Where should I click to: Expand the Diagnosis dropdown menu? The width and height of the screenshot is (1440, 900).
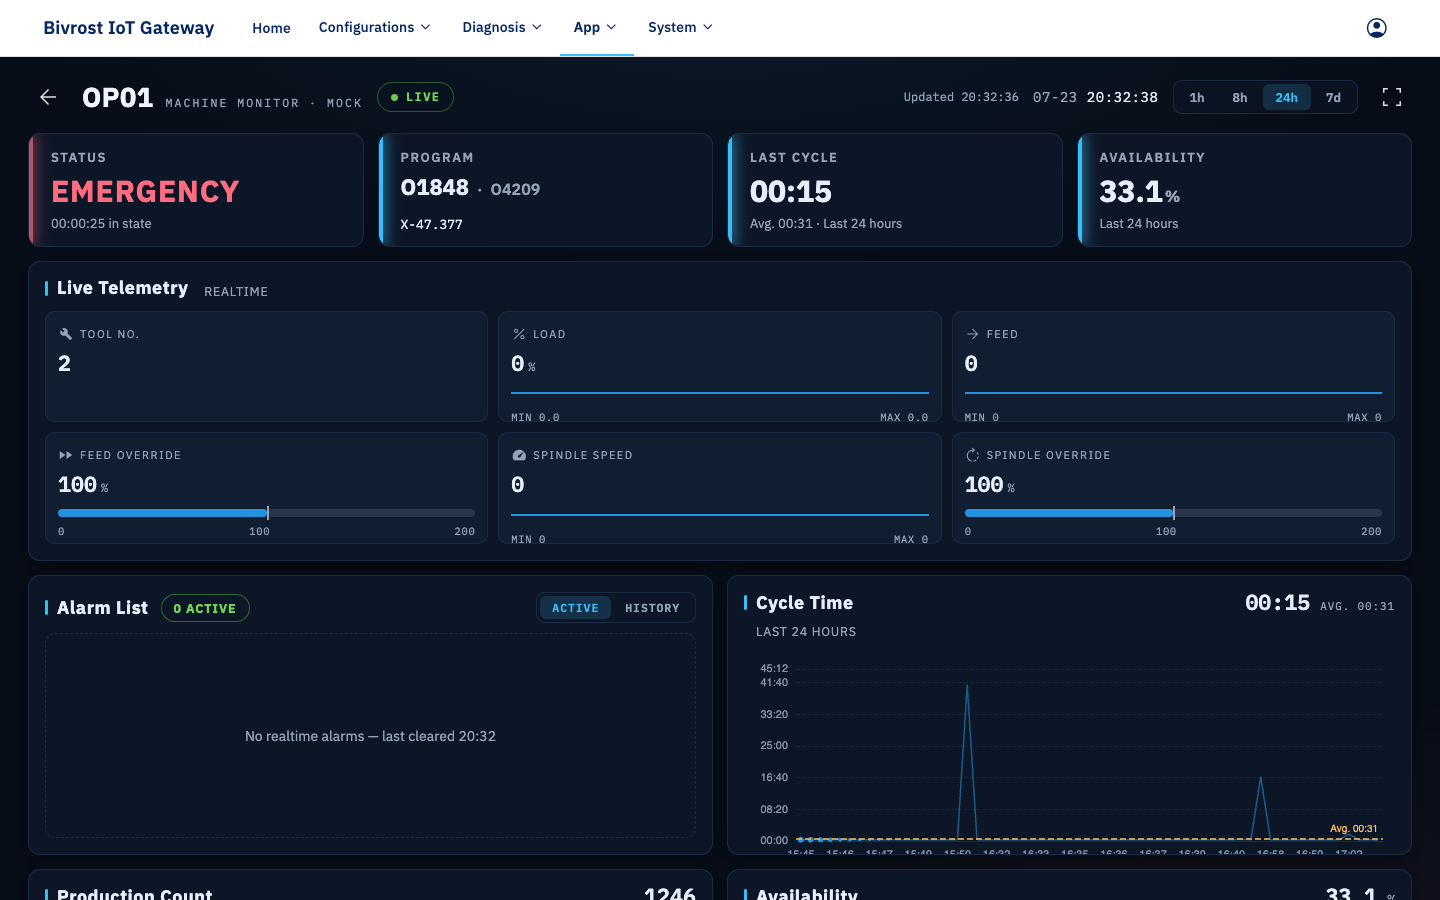click(x=502, y=27)
